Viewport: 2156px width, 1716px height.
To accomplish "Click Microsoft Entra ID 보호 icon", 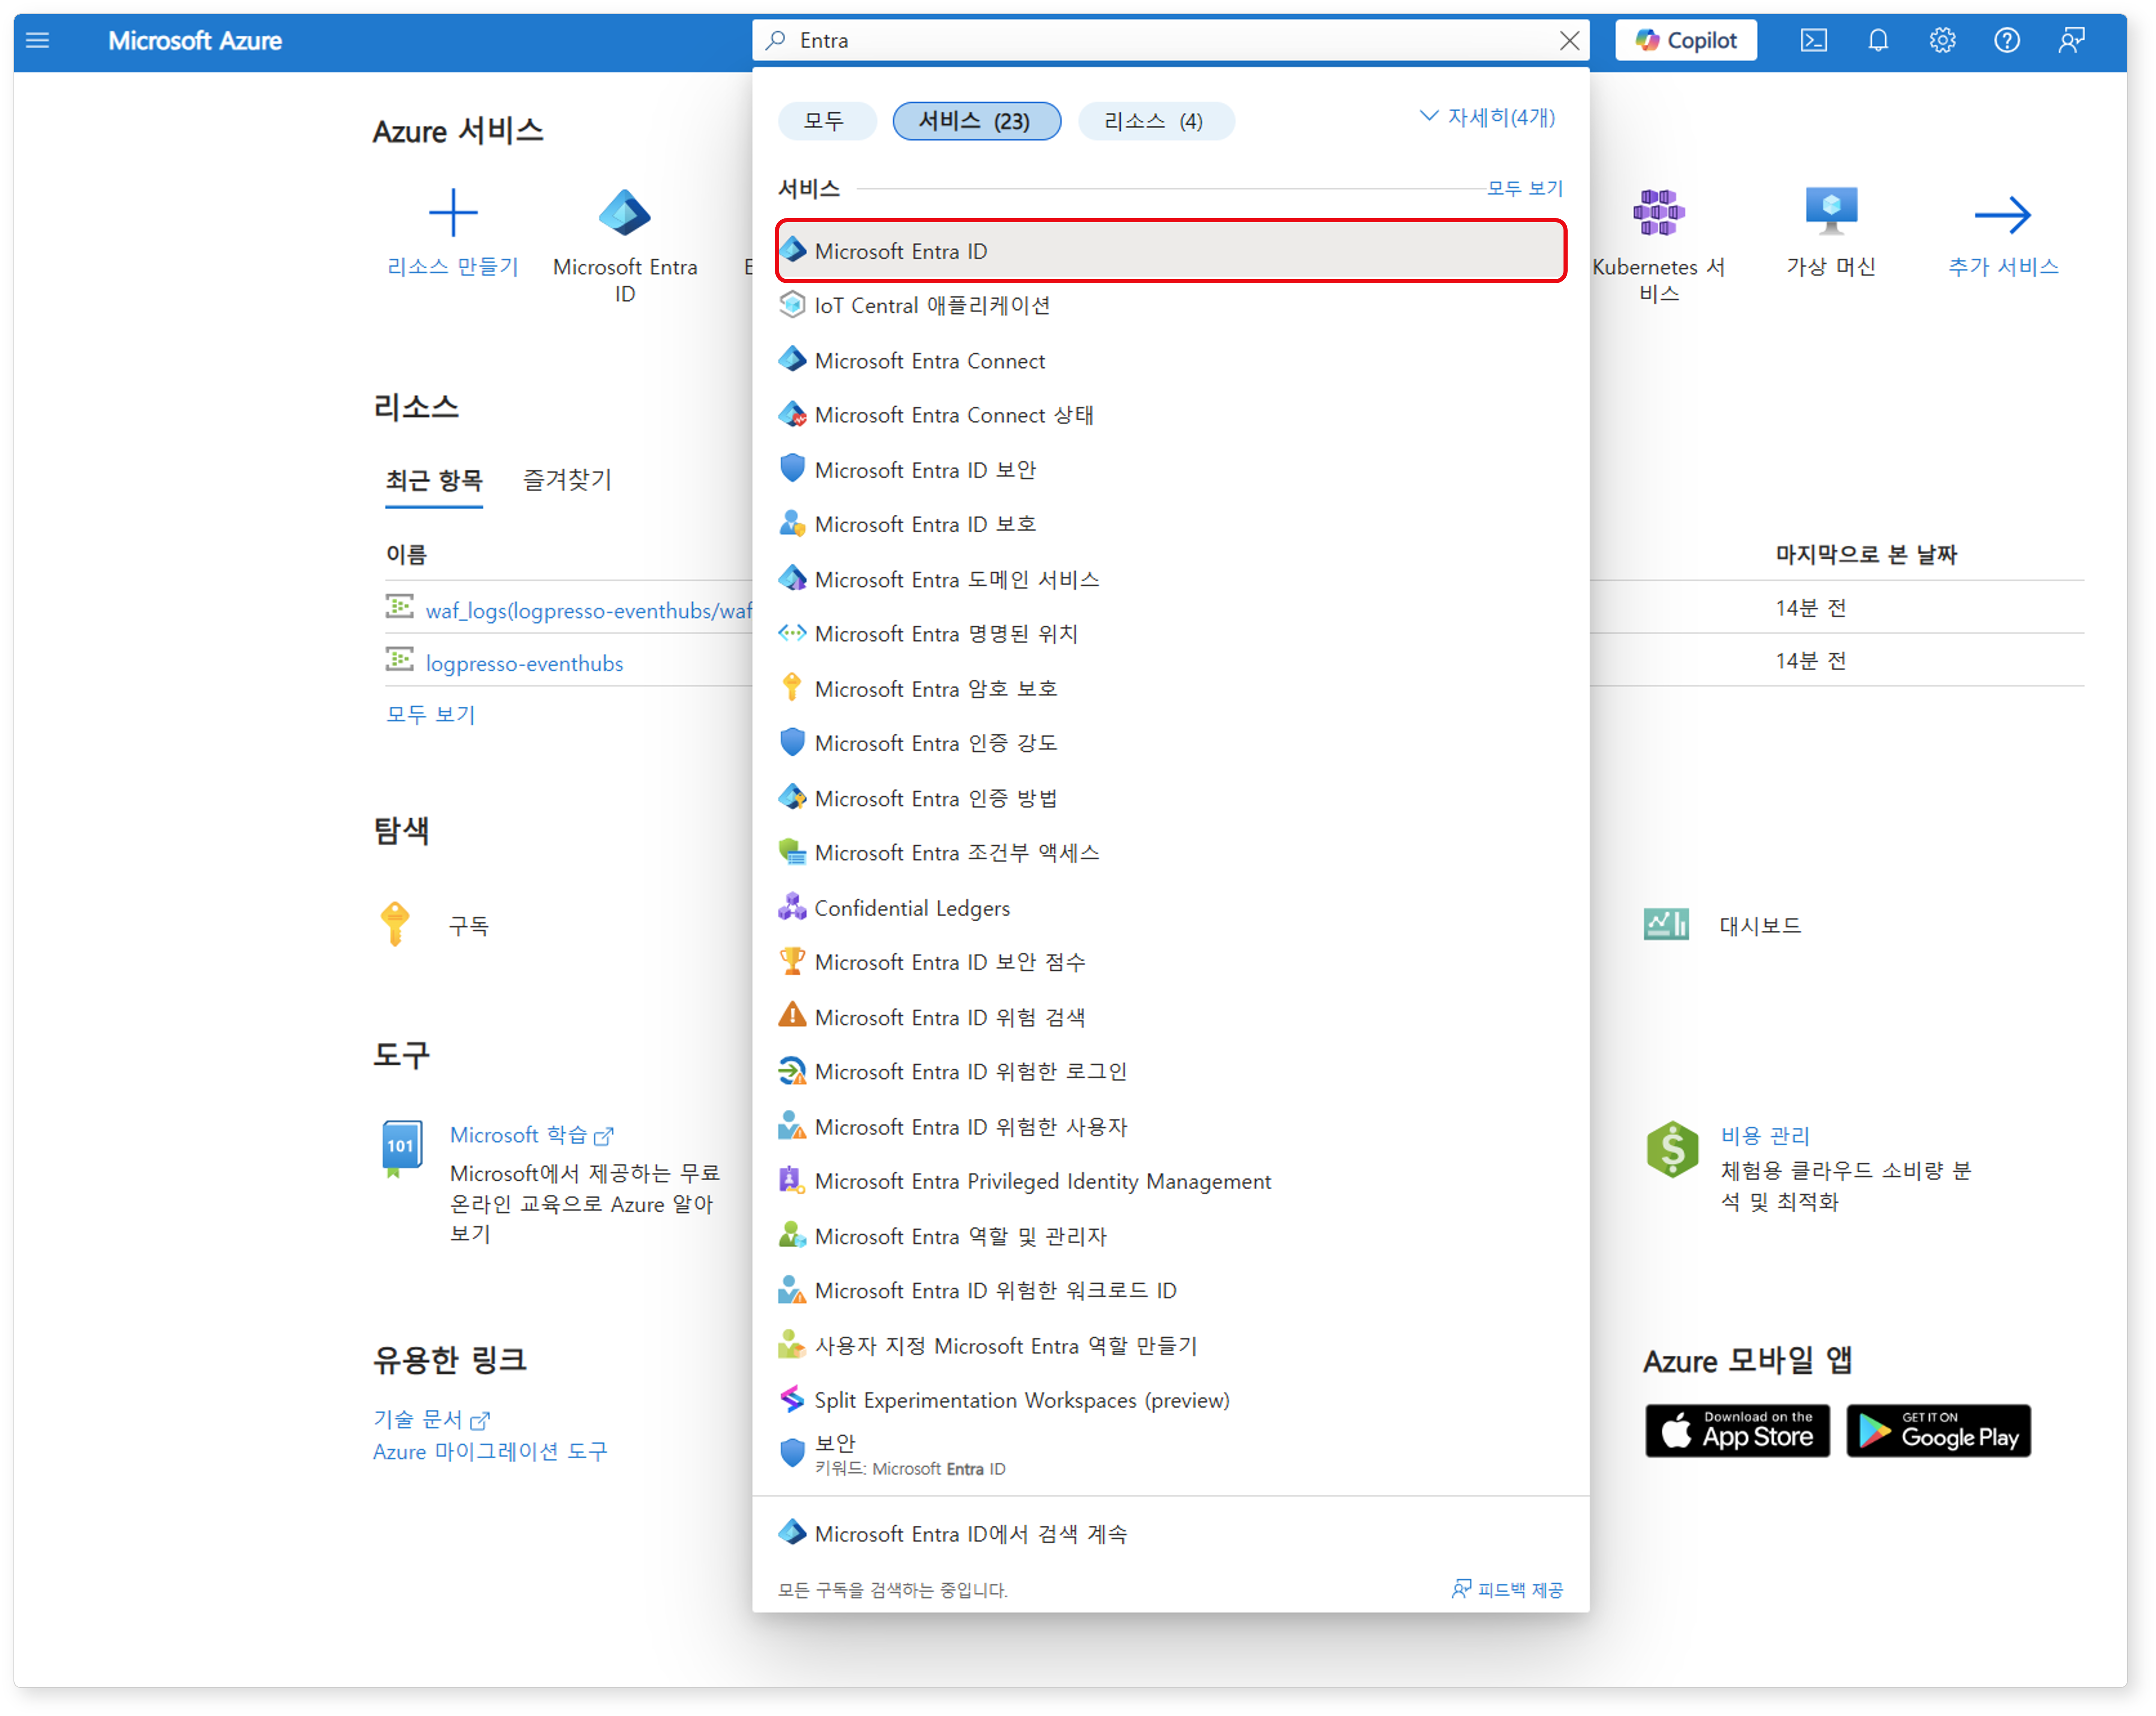I will tap(792, 523).
